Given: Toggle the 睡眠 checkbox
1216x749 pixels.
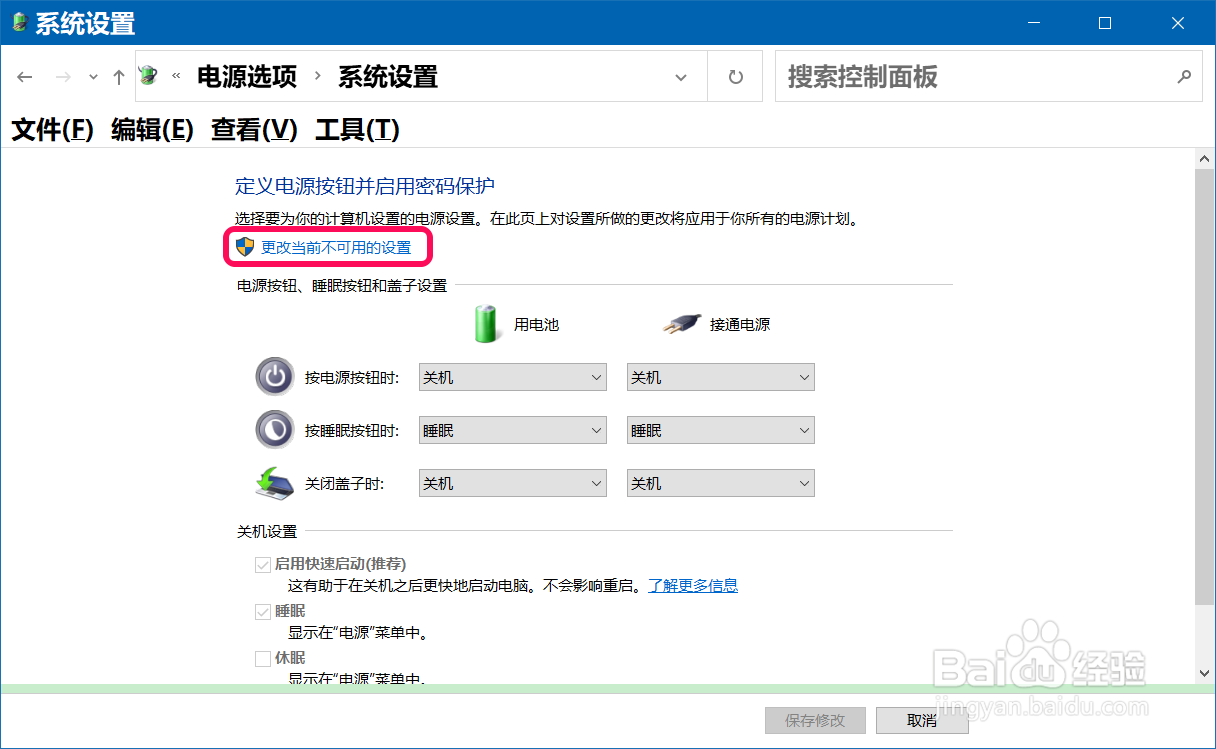Looking at the screenshot, I should pos(263,611).
